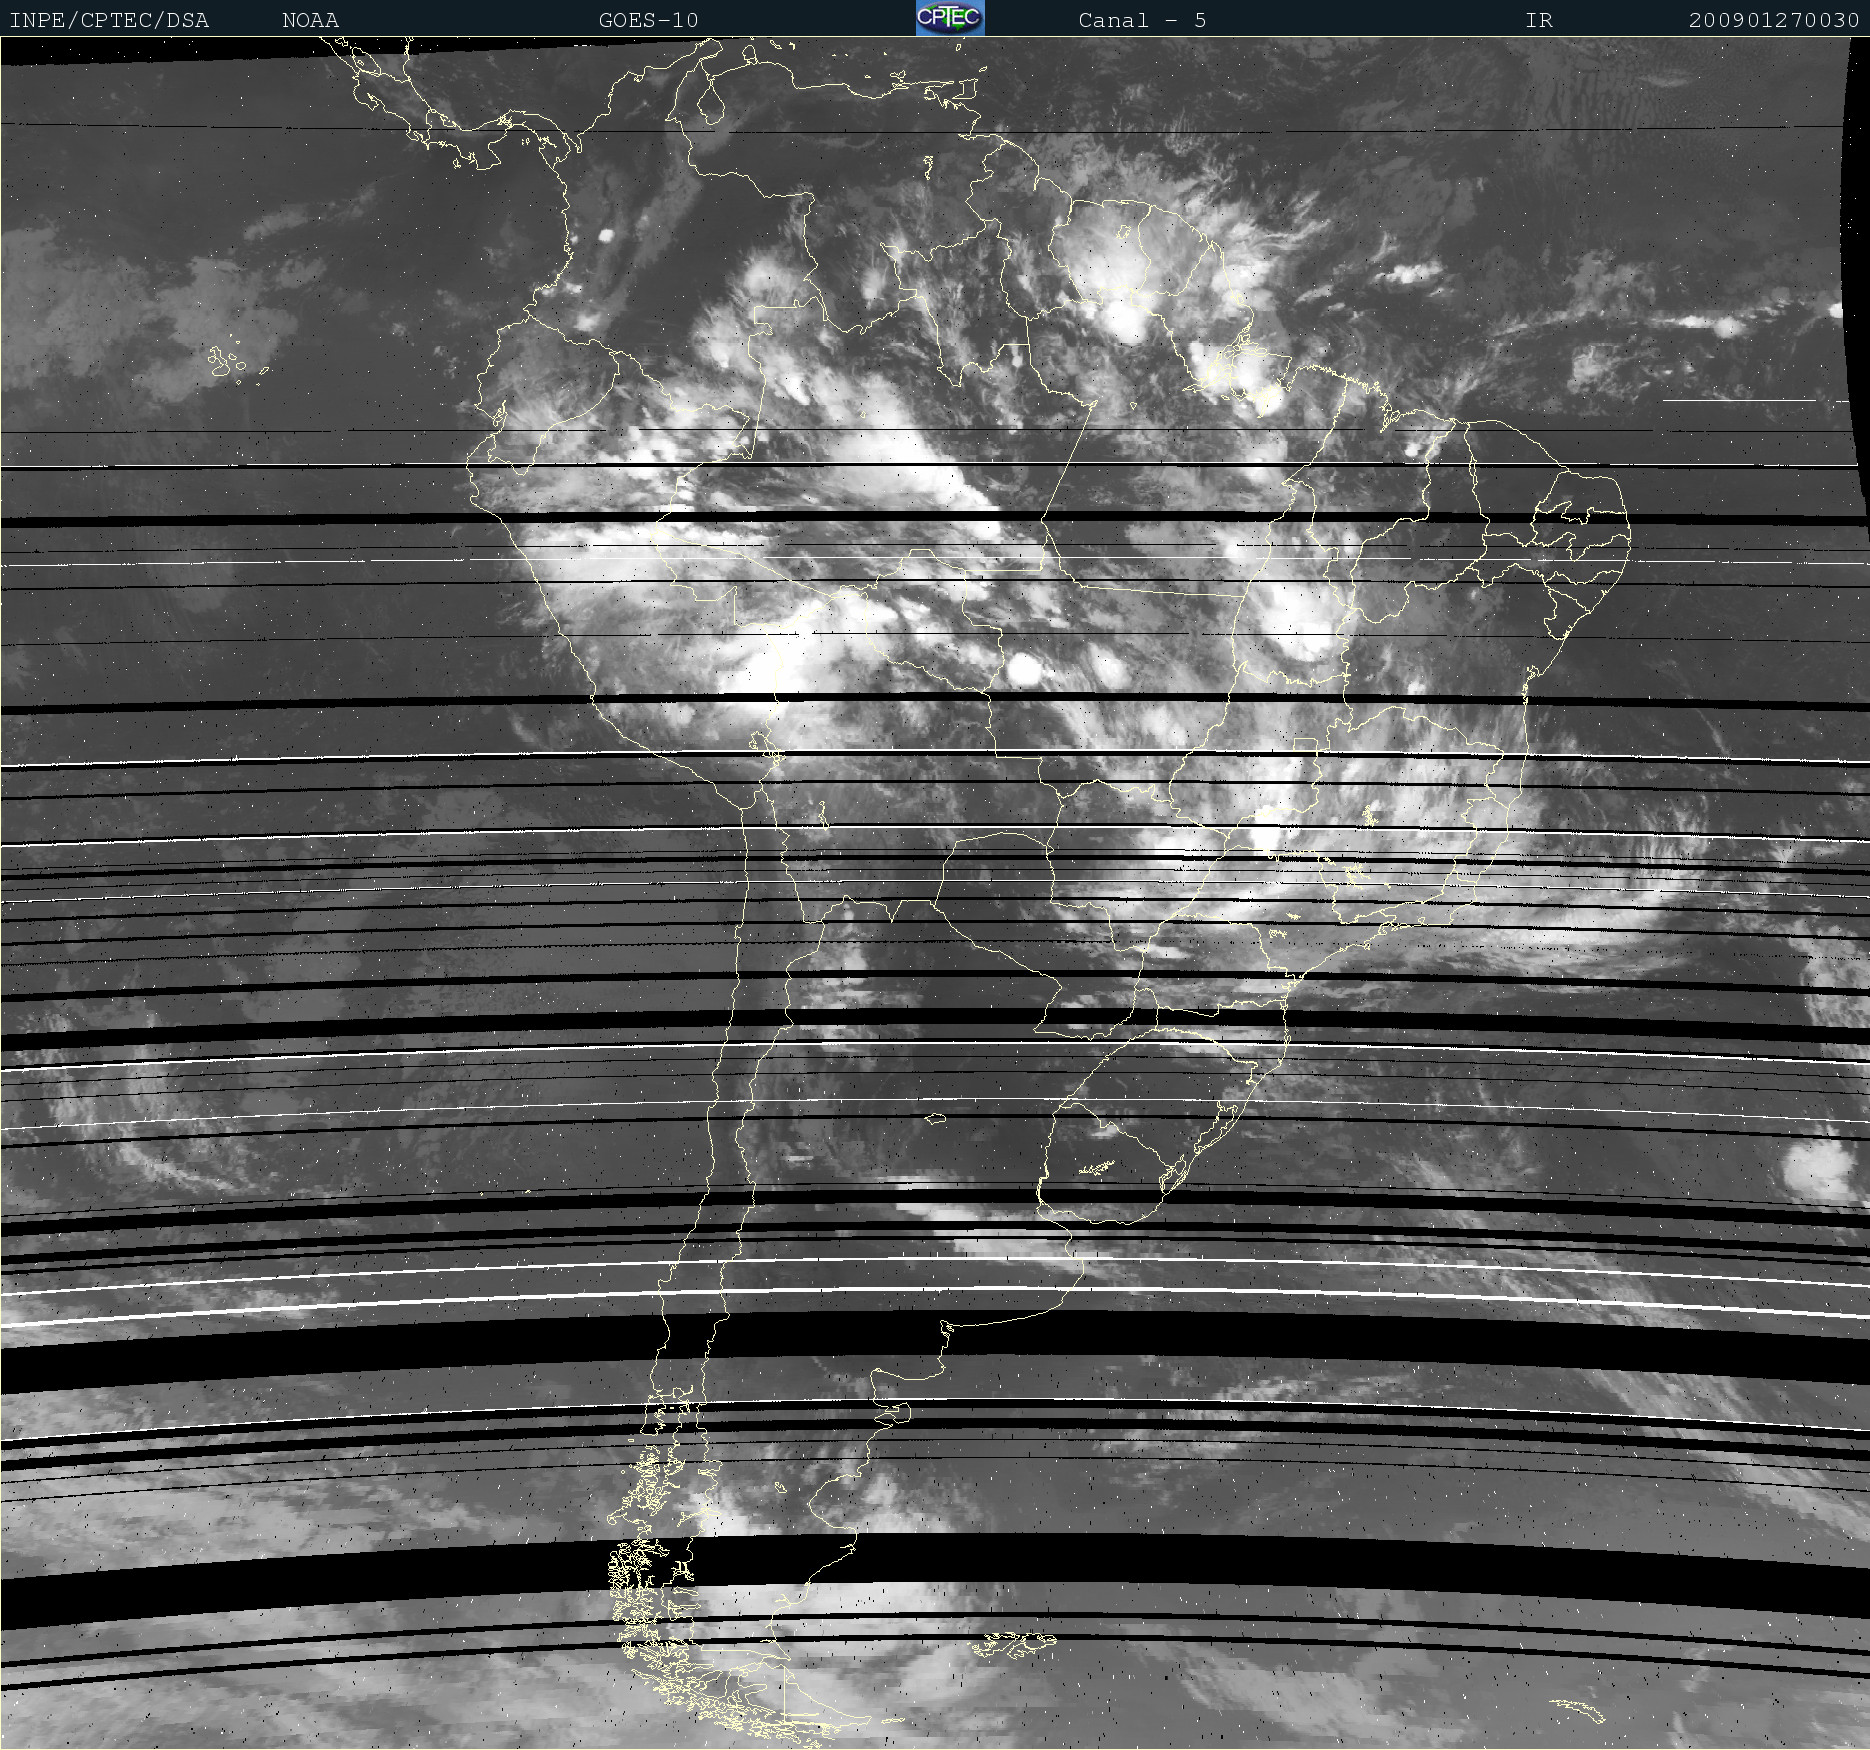Click the NOAA label in the header
Screen dimensions: 1870x1750
coord(310,20)
